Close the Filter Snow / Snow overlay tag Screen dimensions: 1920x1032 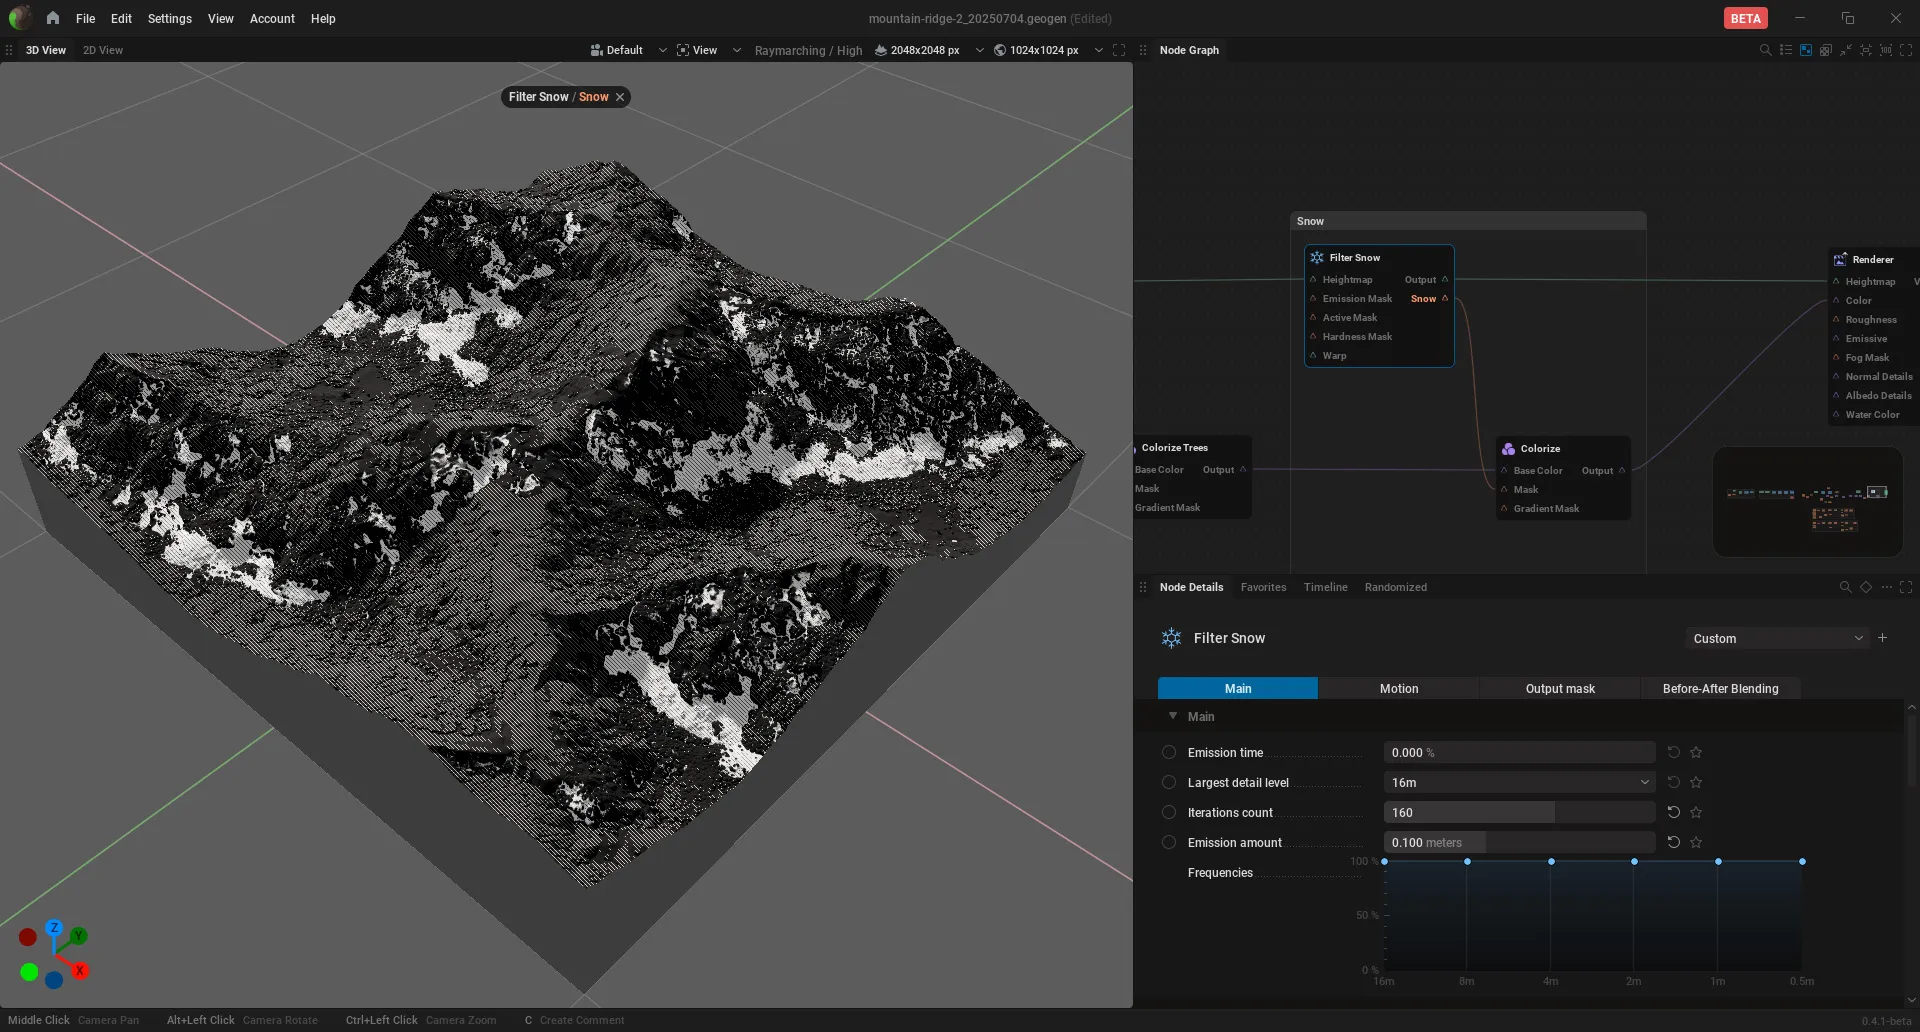620,97
